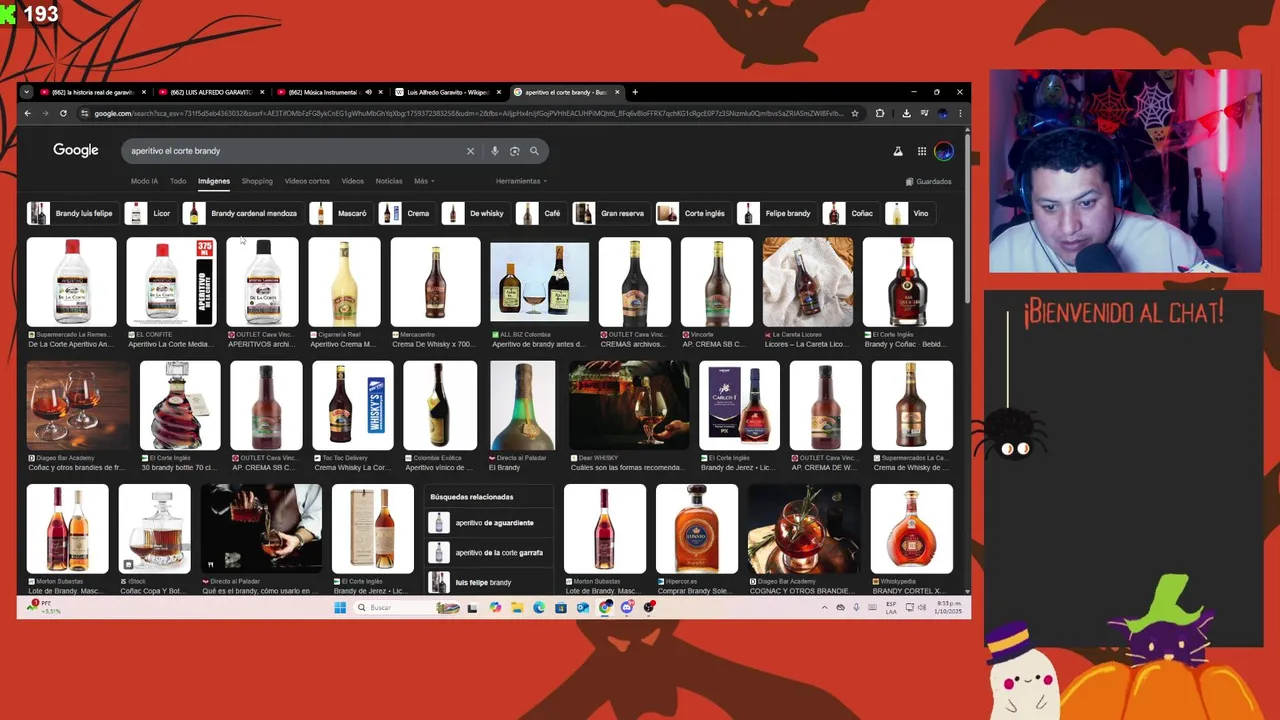The height and width of the screenshot is (720, 1280).
Task: Select the 'Corte inglés' filter chip
Action: point(692,213)
